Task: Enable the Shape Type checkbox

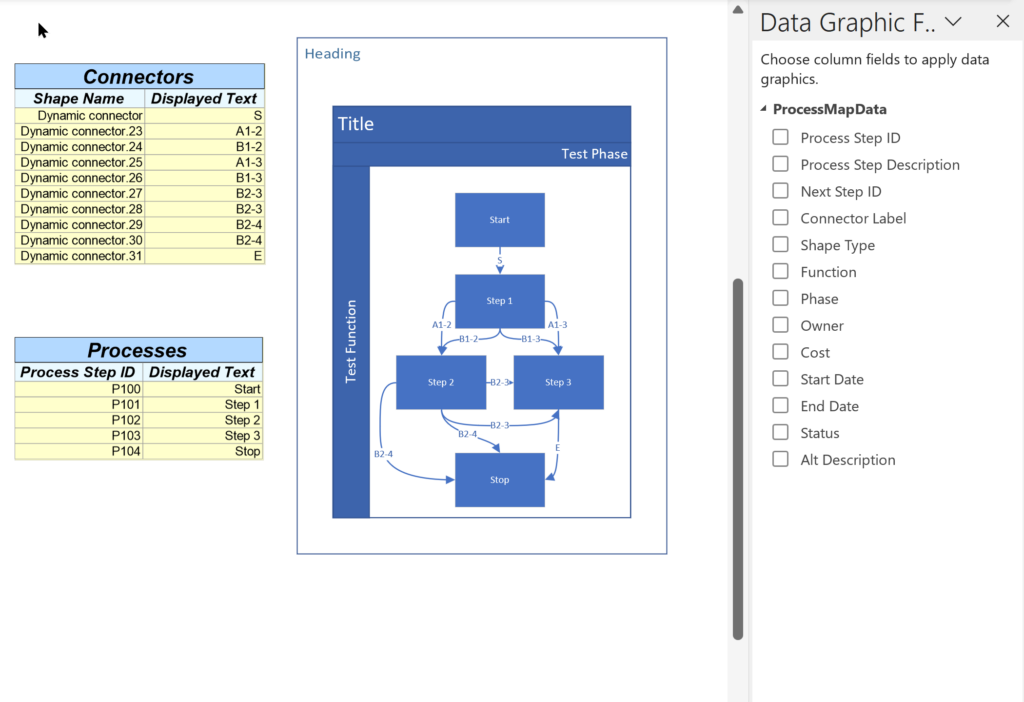Action: click(780, 245)
